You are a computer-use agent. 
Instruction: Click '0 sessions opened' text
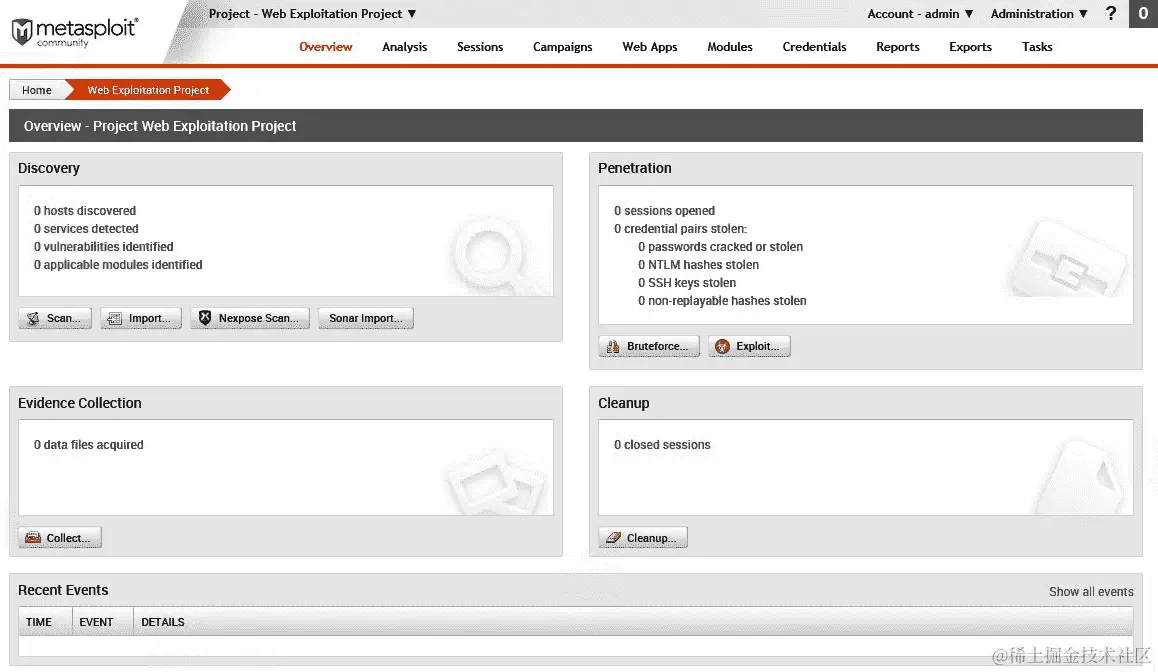click(665, 210)
